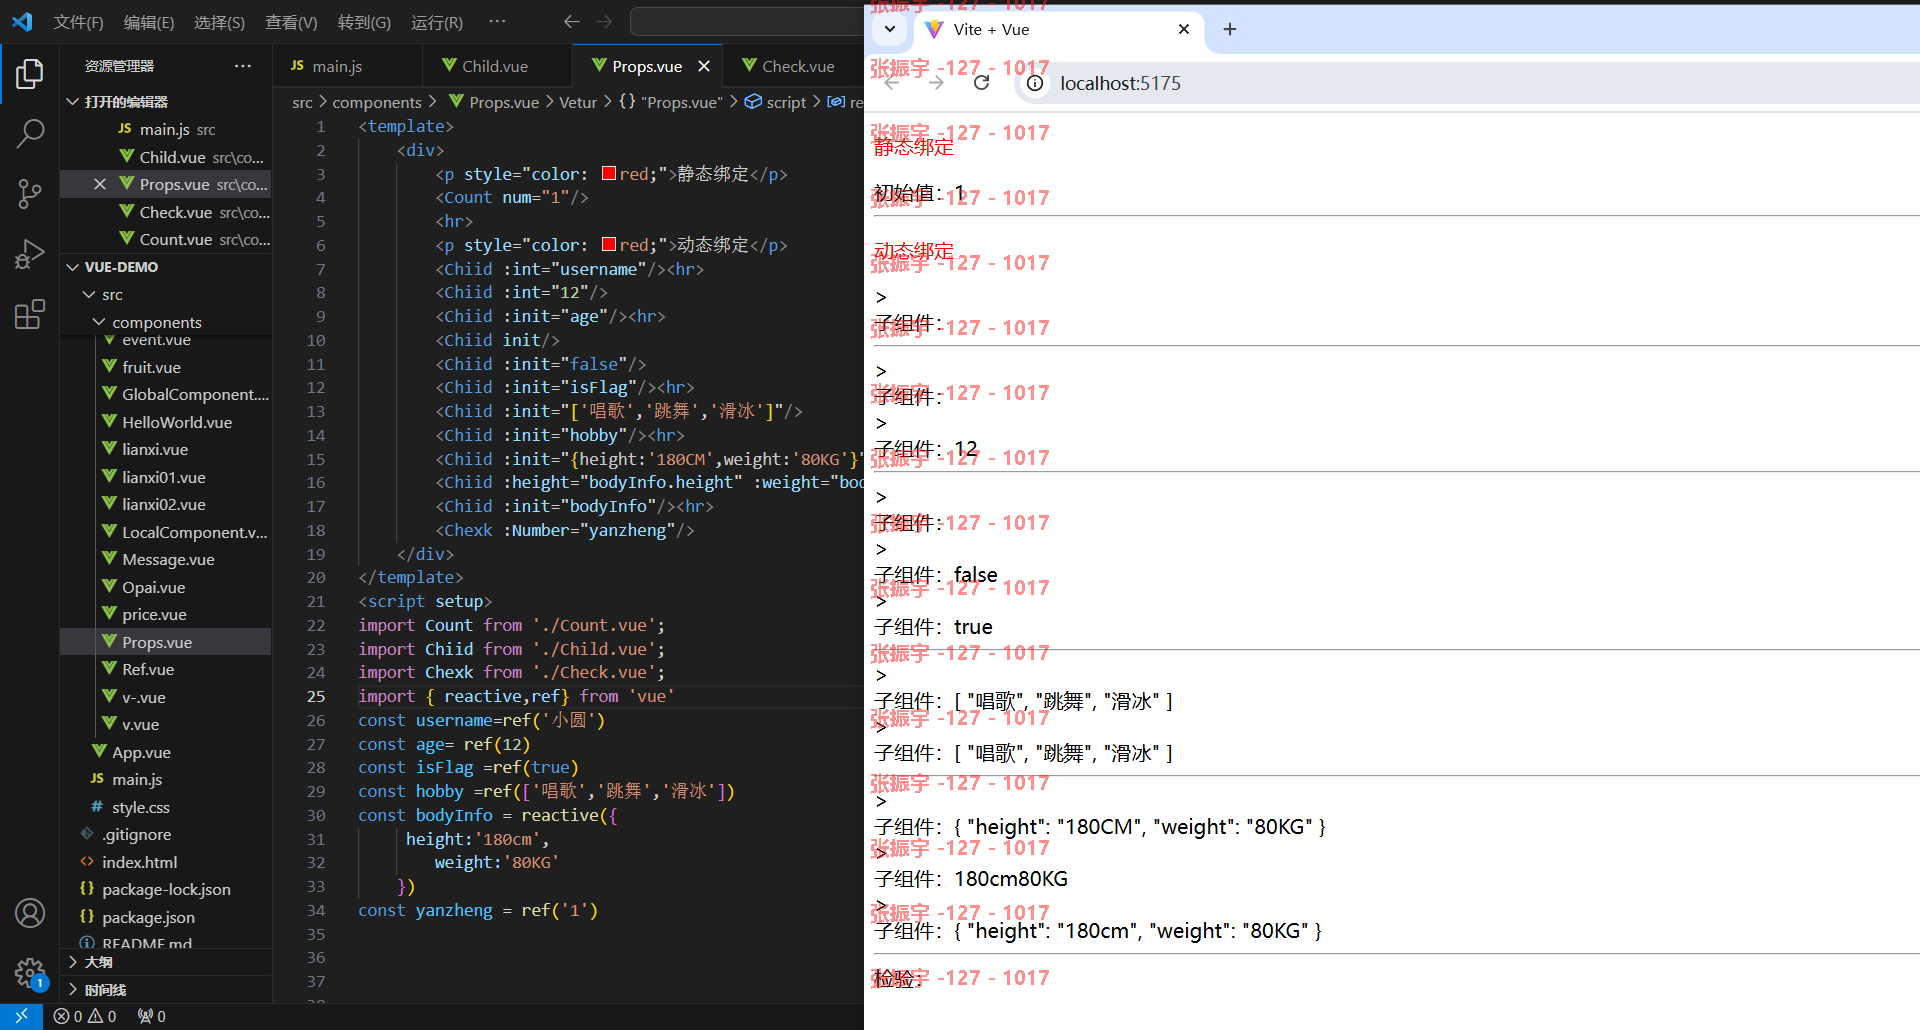Open the 文件(F) menu
Screen dimensions: 1920x1030
(x=78, y=22)
